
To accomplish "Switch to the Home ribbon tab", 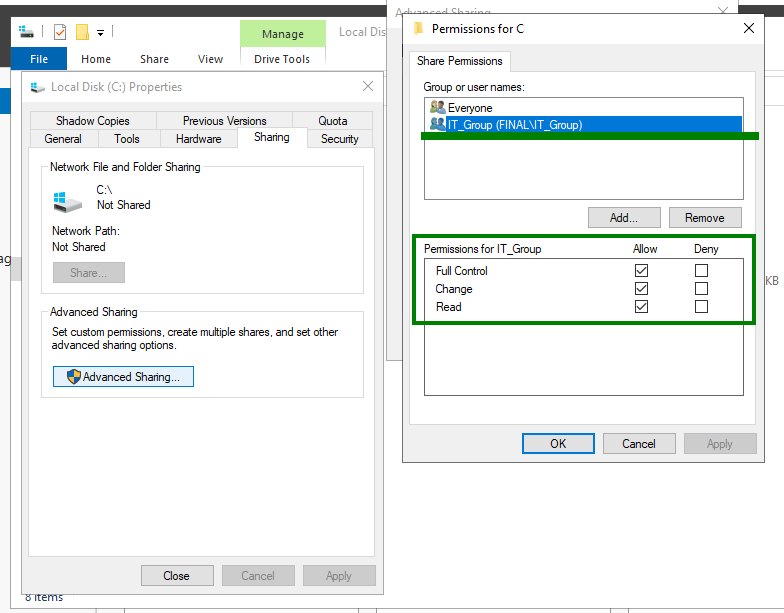I will pos(96,59).
